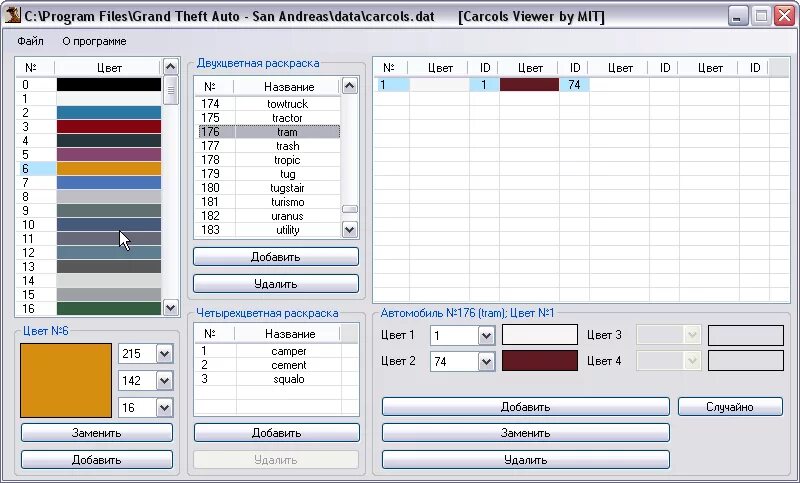Screen dimensions: 800x483
Task: Open the Файл menu
Action: 30,41
